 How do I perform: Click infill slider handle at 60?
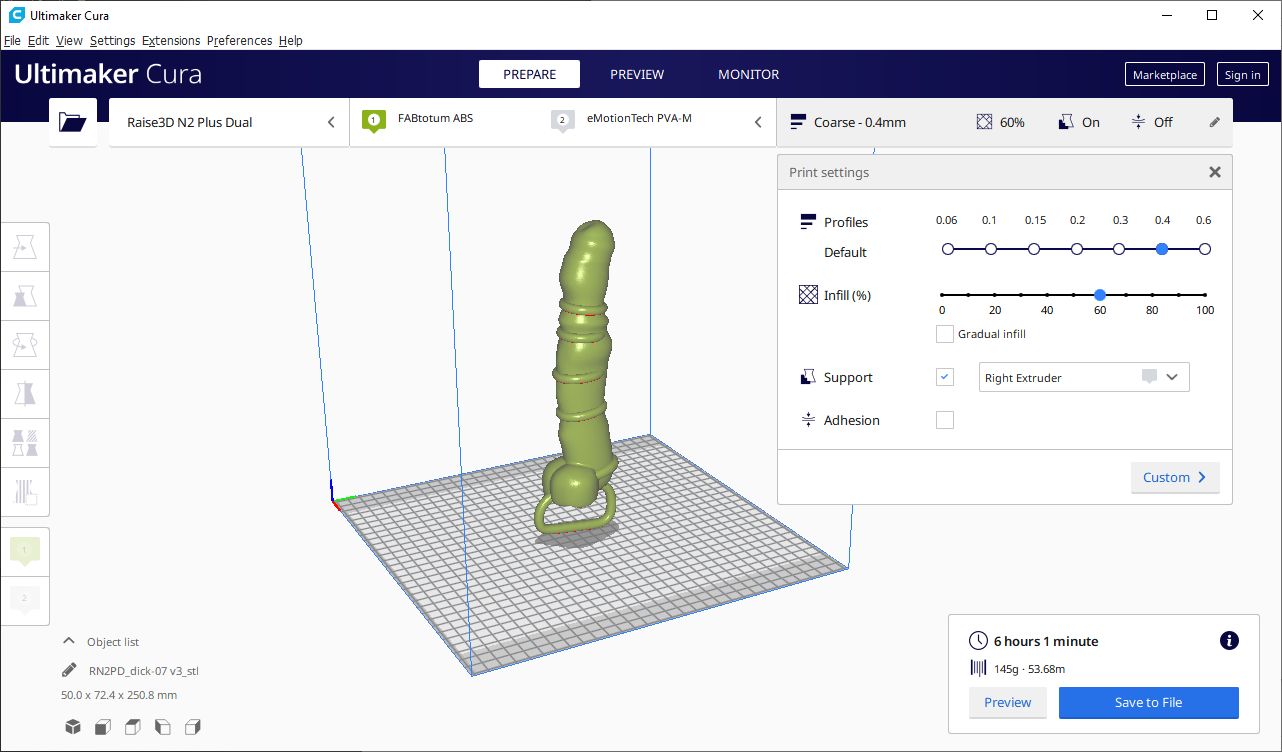click(1100, 295)
